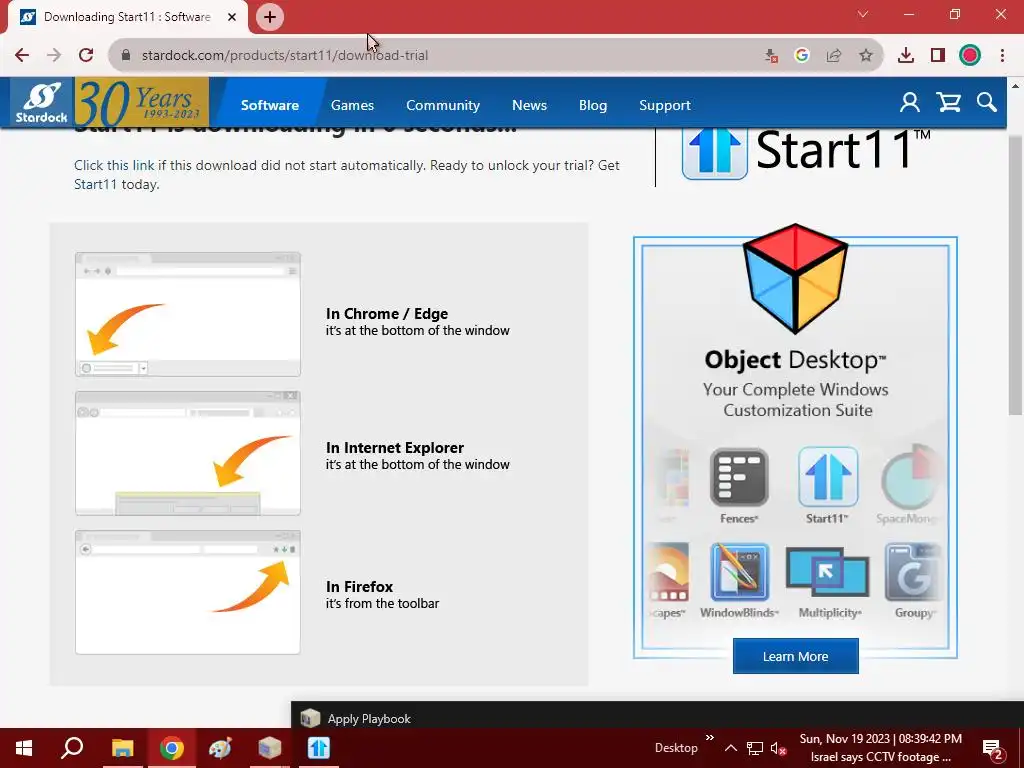
Task: Click the Start11 product logo
Action: pos(806,152)
